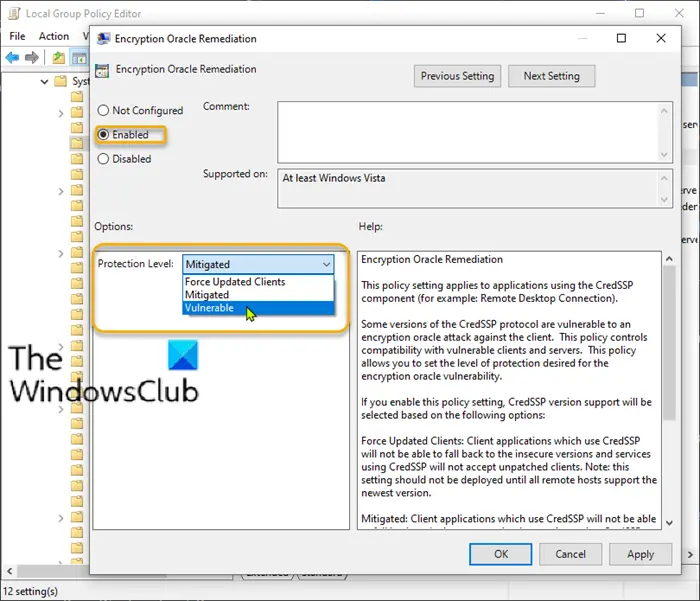Click Supported on scroll down arrow
Screen dimensions: 700x601
point(664,200)
